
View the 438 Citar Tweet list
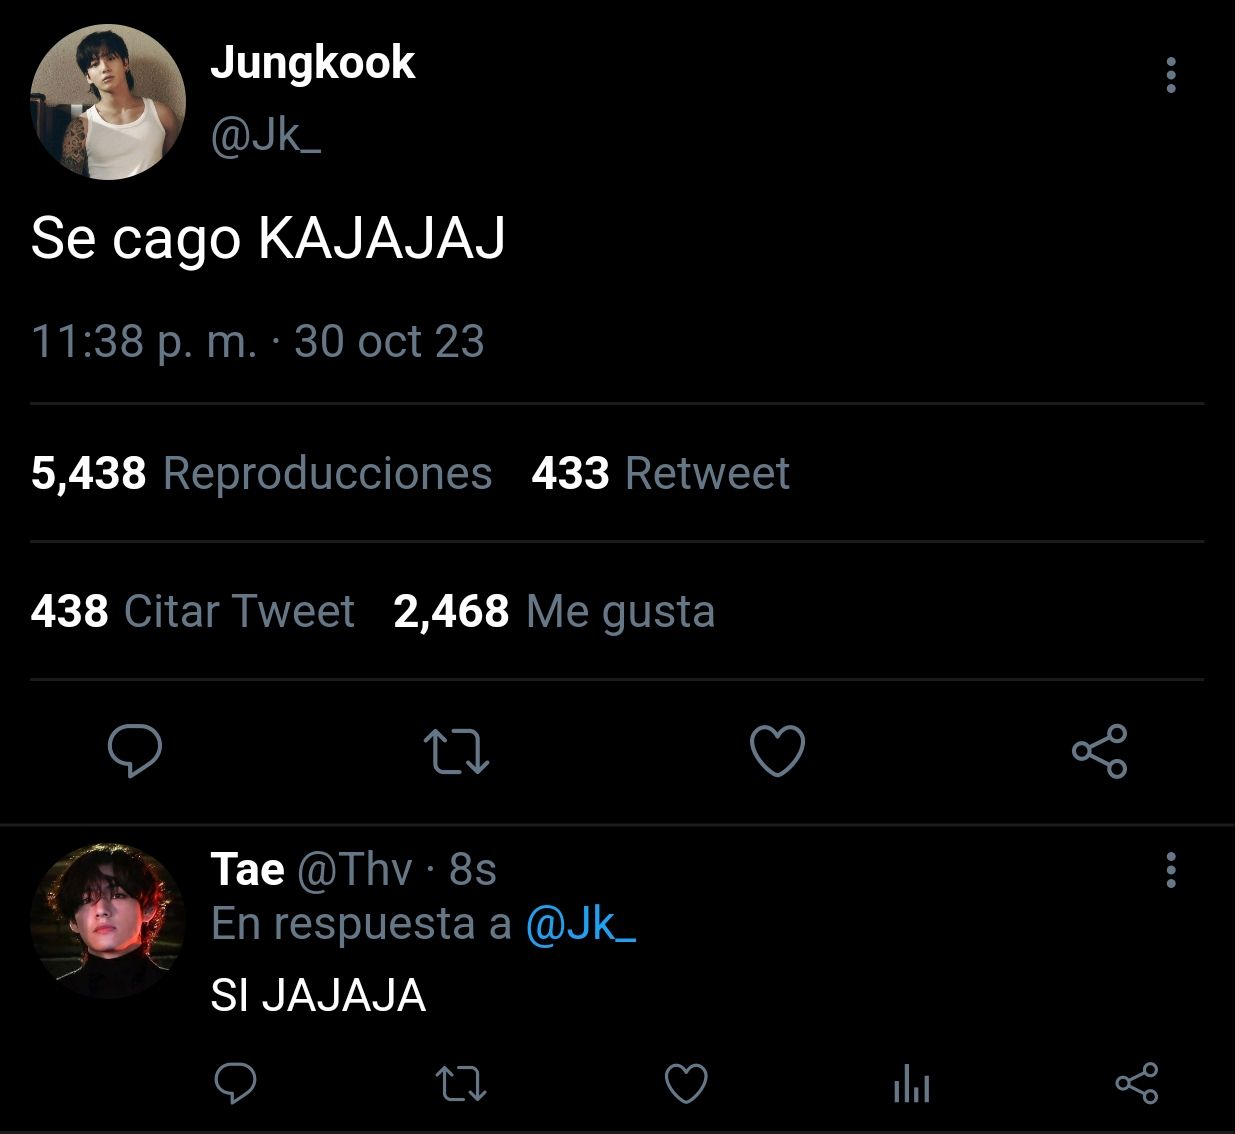192,611
